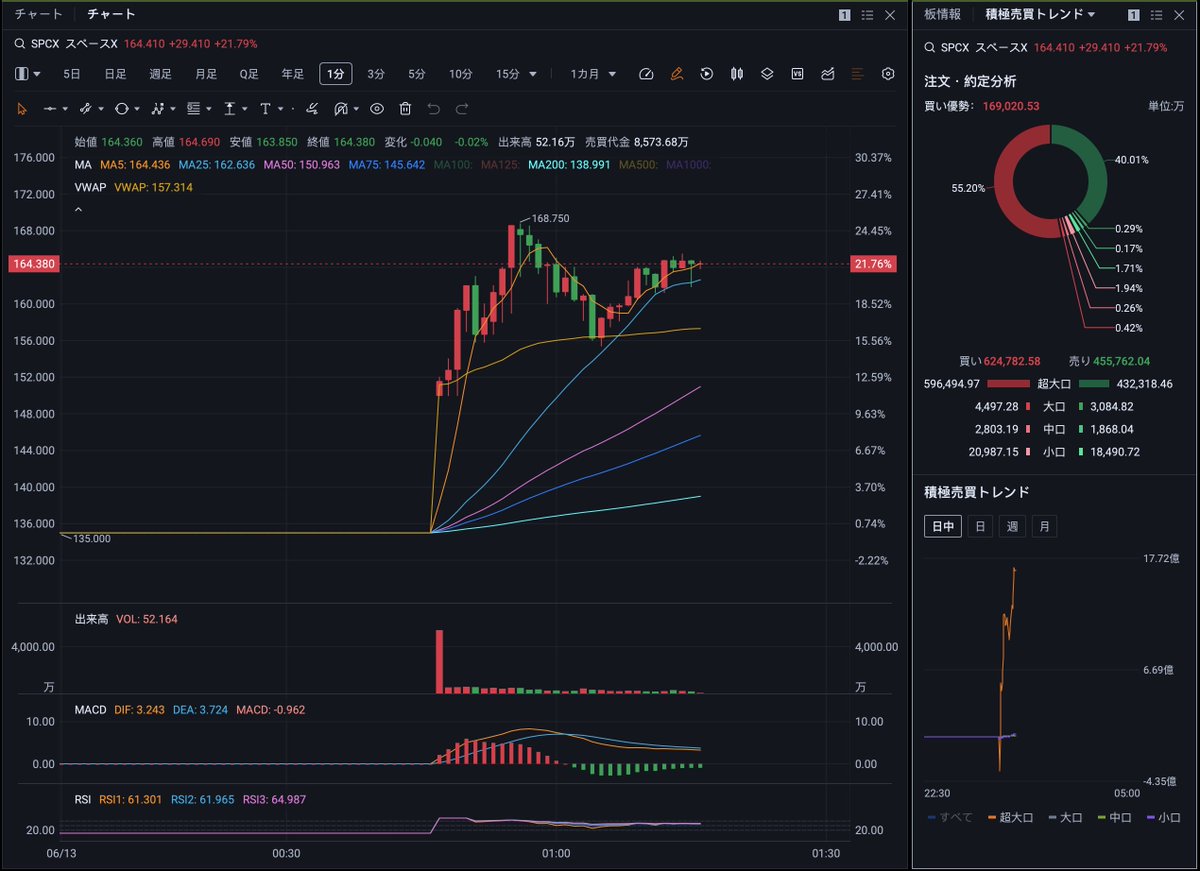Select the 週 weekly trend period
Screen dimensions: 1200x871
point(1012,526)
